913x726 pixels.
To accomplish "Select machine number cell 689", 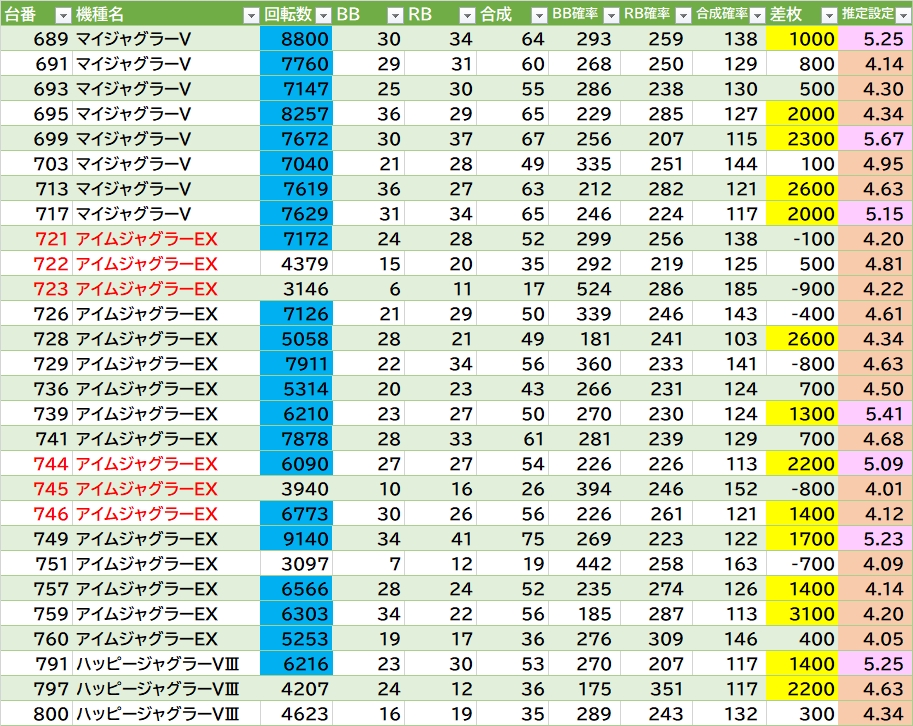I will (x=37, y=39).
